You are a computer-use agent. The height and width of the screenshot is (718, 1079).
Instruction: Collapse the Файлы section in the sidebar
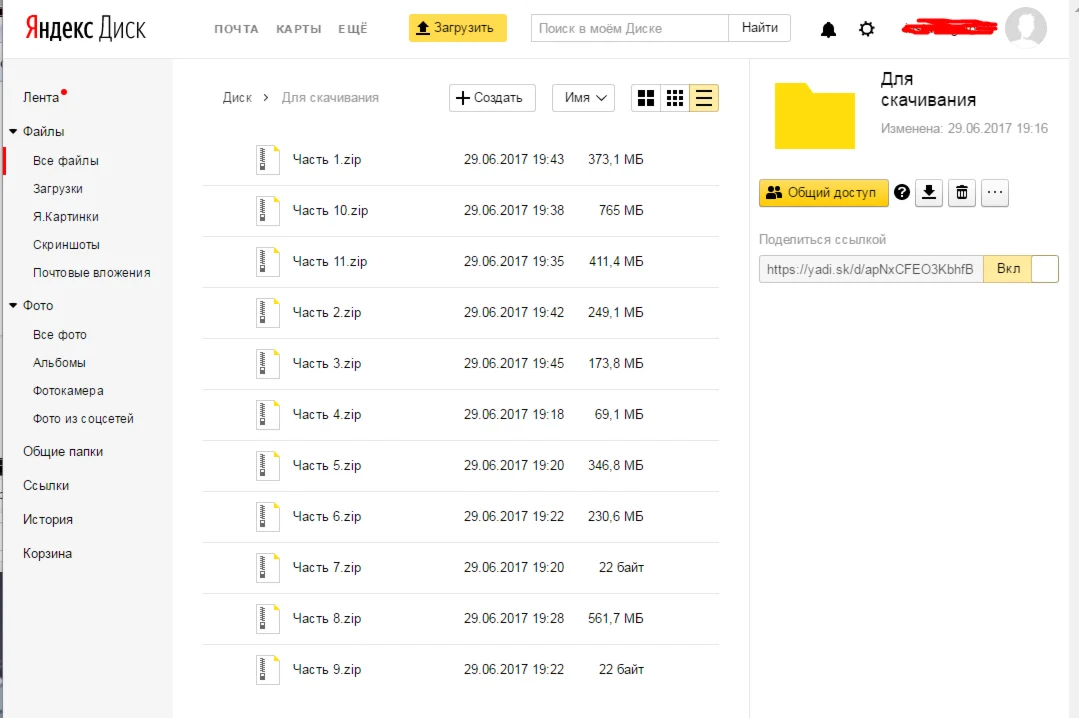(13, 131)
